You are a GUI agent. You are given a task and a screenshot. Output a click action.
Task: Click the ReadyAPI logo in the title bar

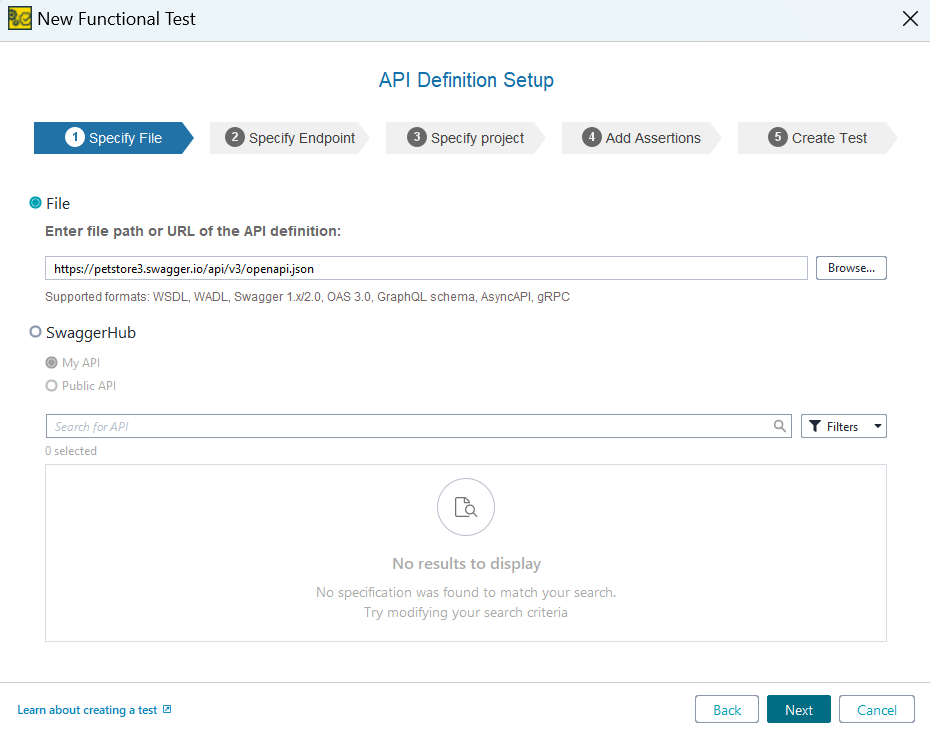(x=19, y=18)
